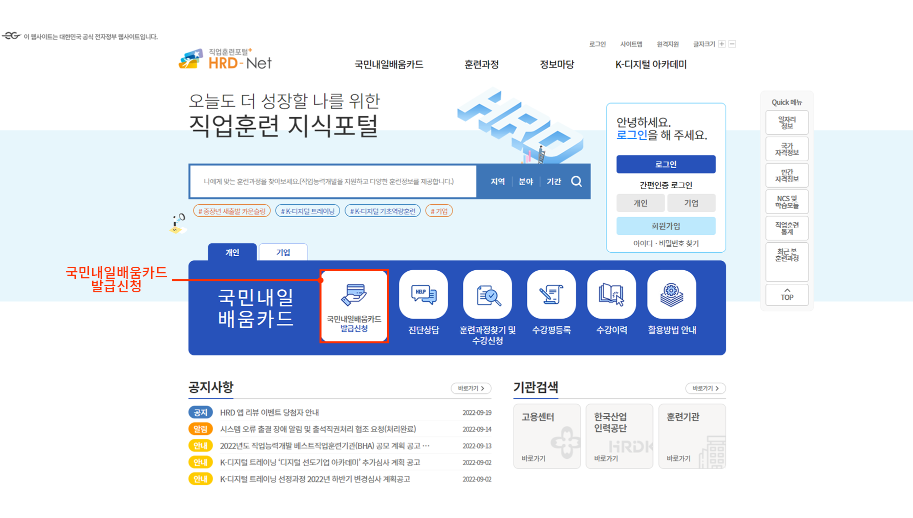913x518 pixels.
Task: Open Quick menu NCS 및 학습모듈
Action: point(787,202)
